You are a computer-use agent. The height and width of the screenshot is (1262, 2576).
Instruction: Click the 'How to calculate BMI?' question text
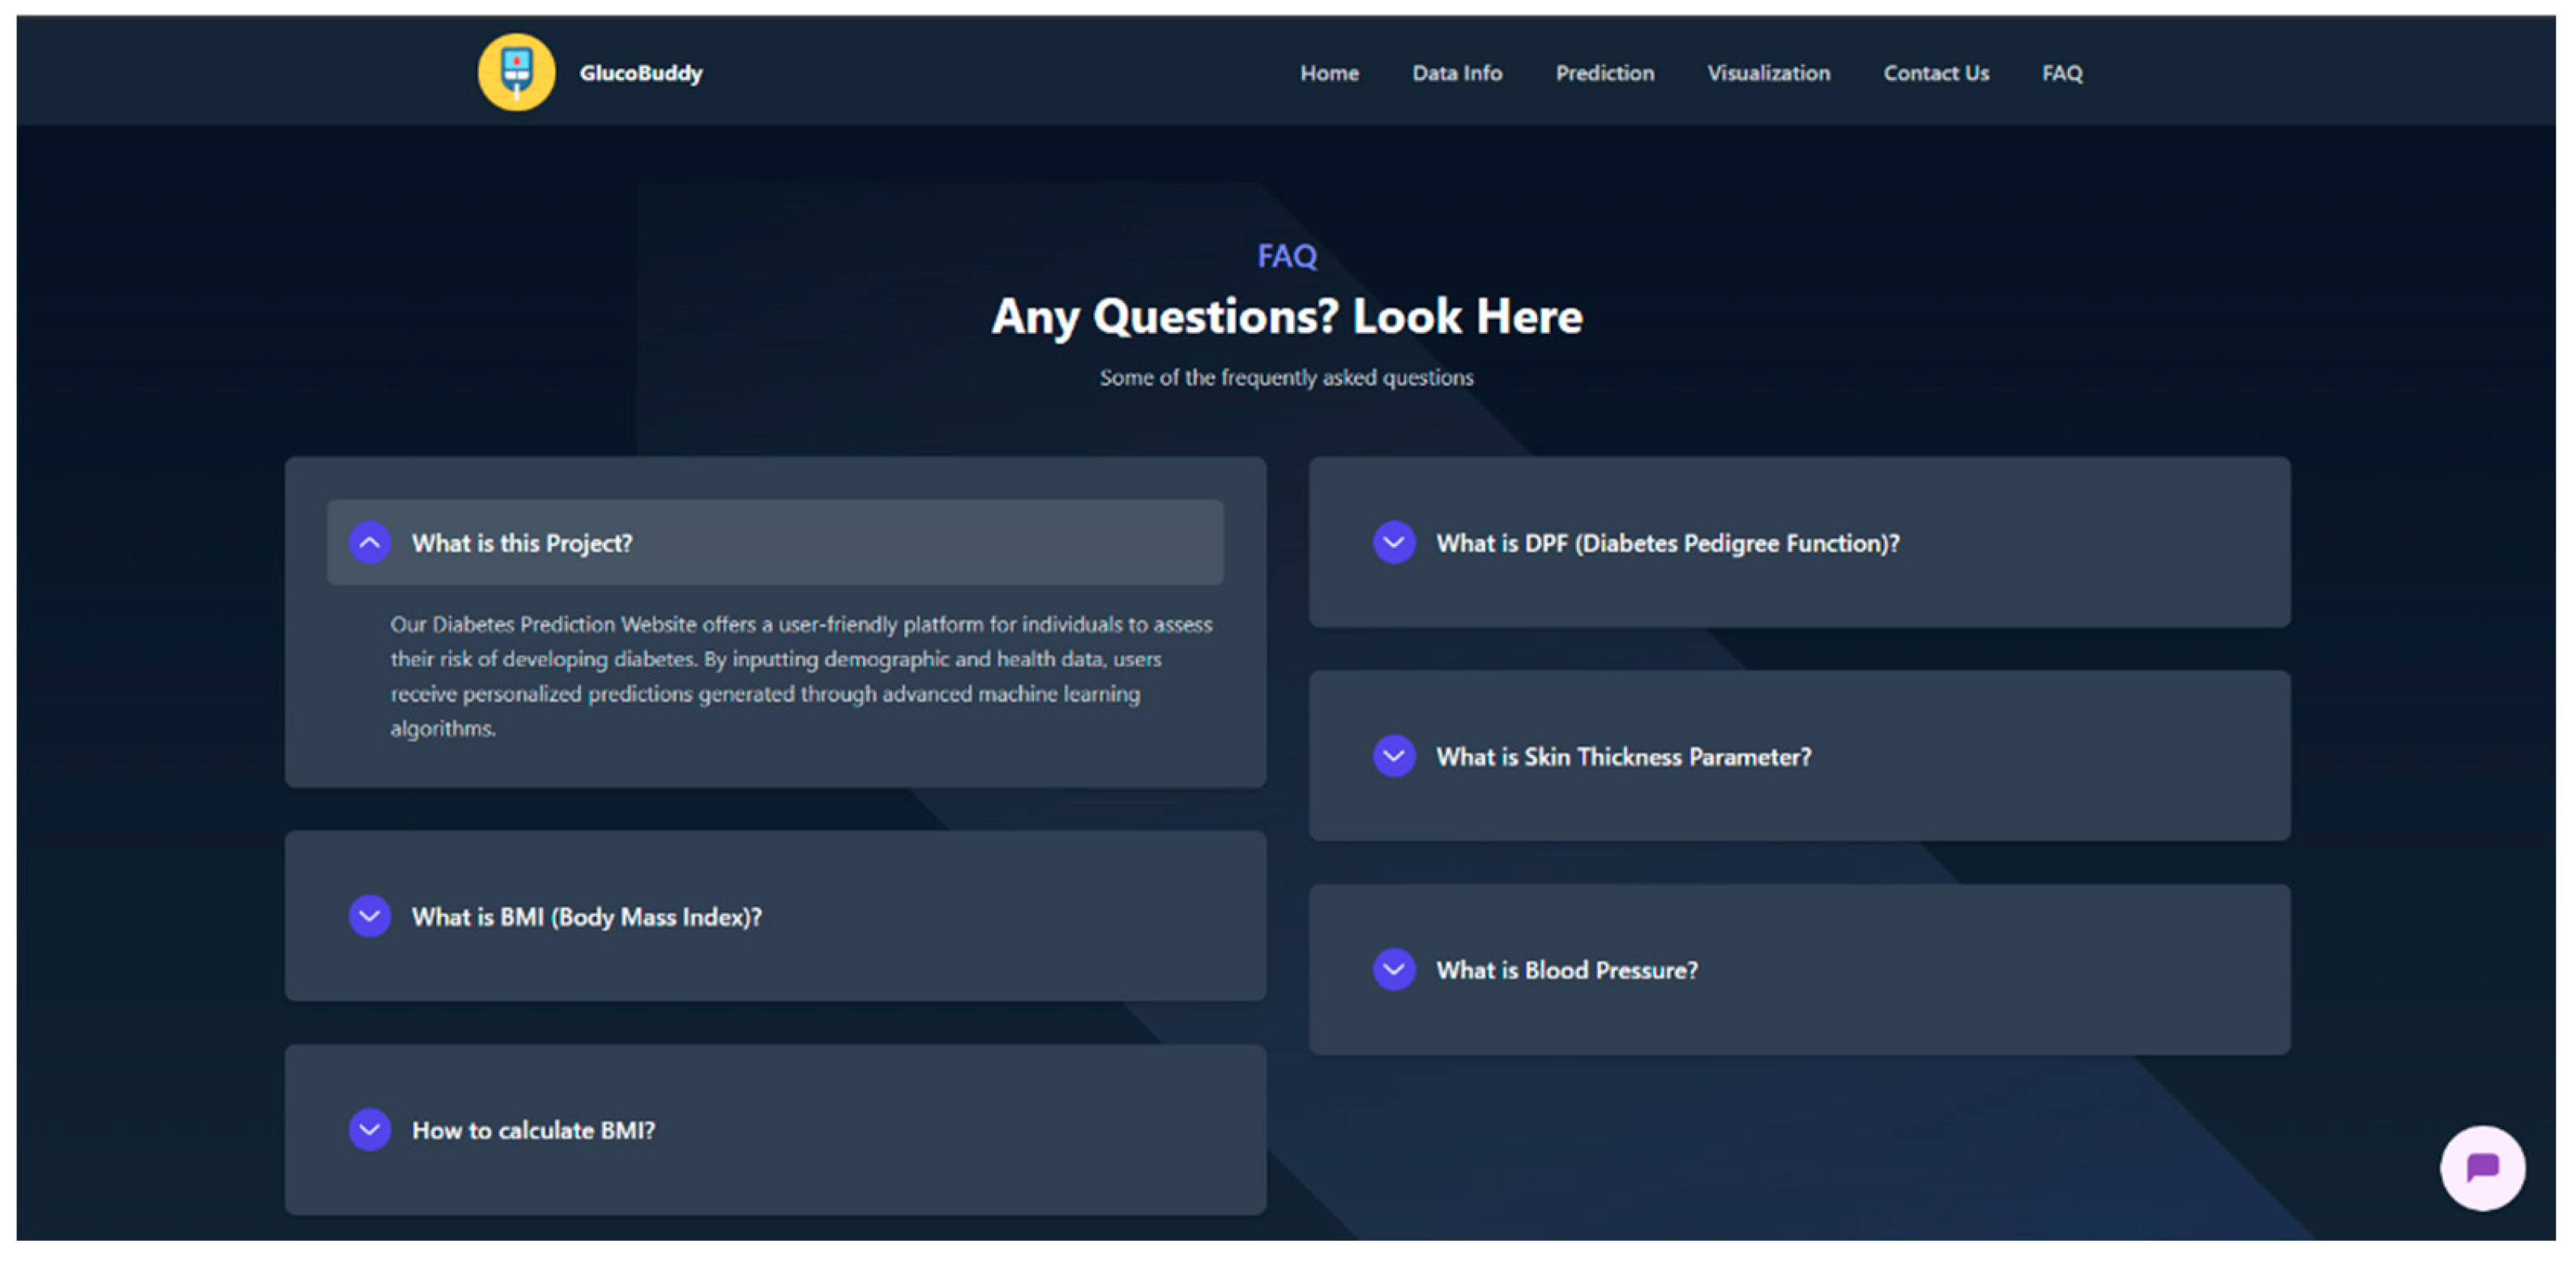533,1130
